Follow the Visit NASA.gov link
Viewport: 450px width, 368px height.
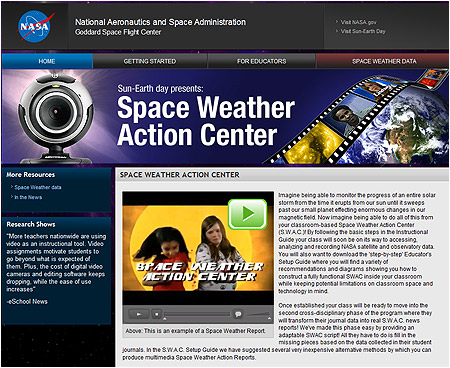click(x=358, y=22)
